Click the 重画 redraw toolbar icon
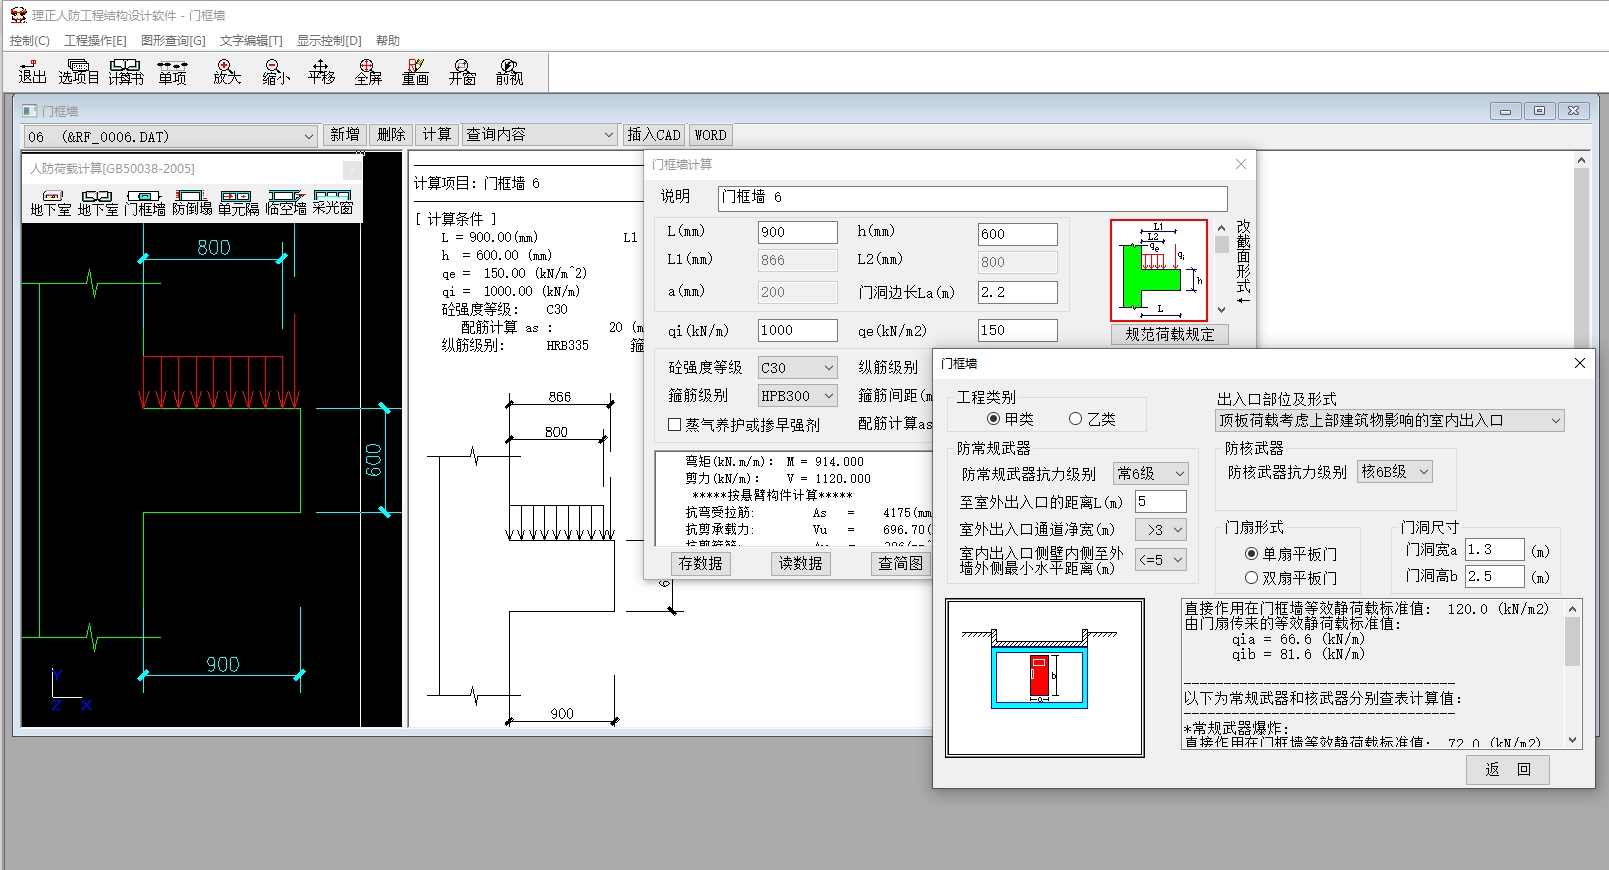This screenshot has width=1609, height=870. (415, 71)
